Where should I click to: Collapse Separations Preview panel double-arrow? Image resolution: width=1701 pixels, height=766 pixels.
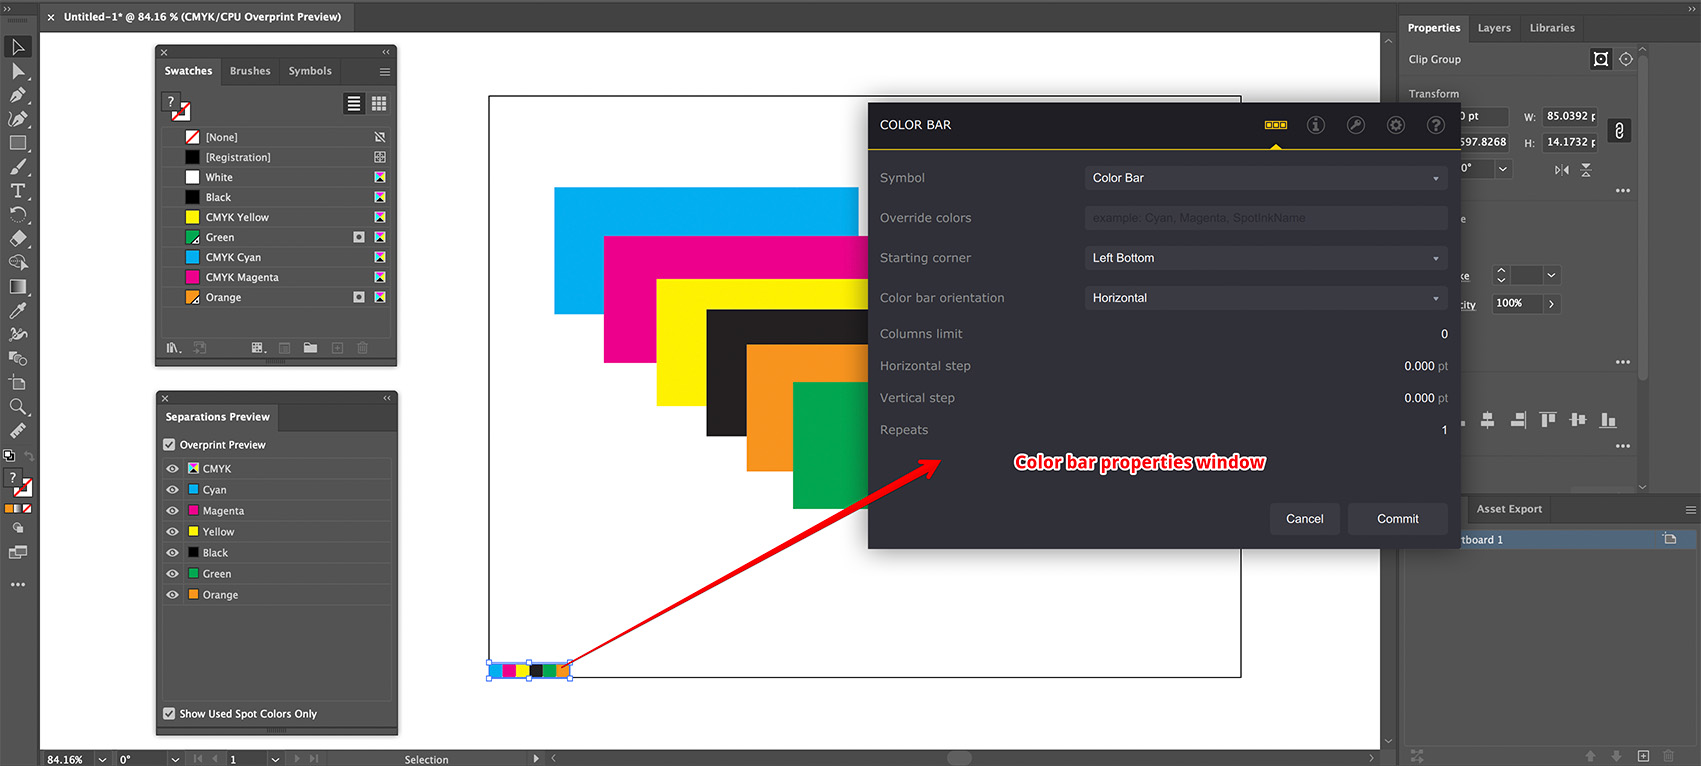point(387,398)
